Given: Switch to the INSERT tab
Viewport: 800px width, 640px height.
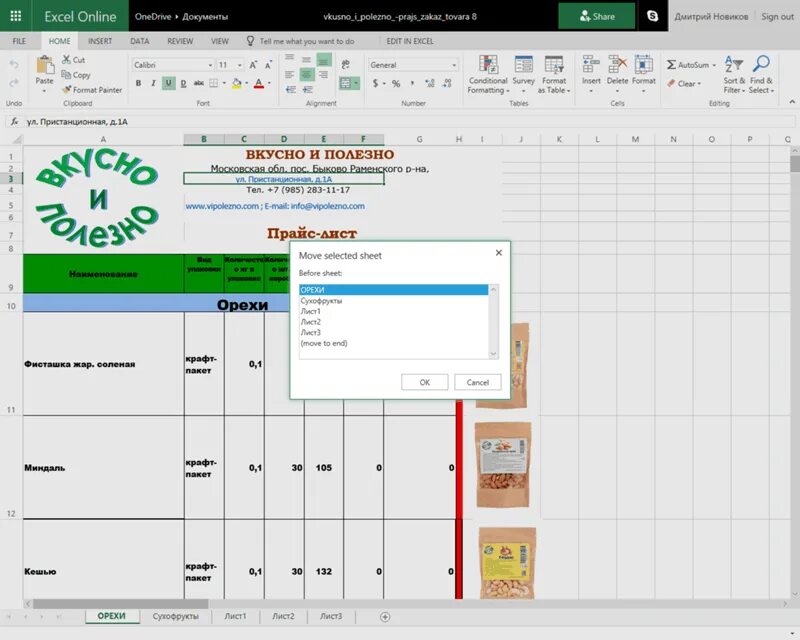Looking at the screenshot, I should pos(99,41).
